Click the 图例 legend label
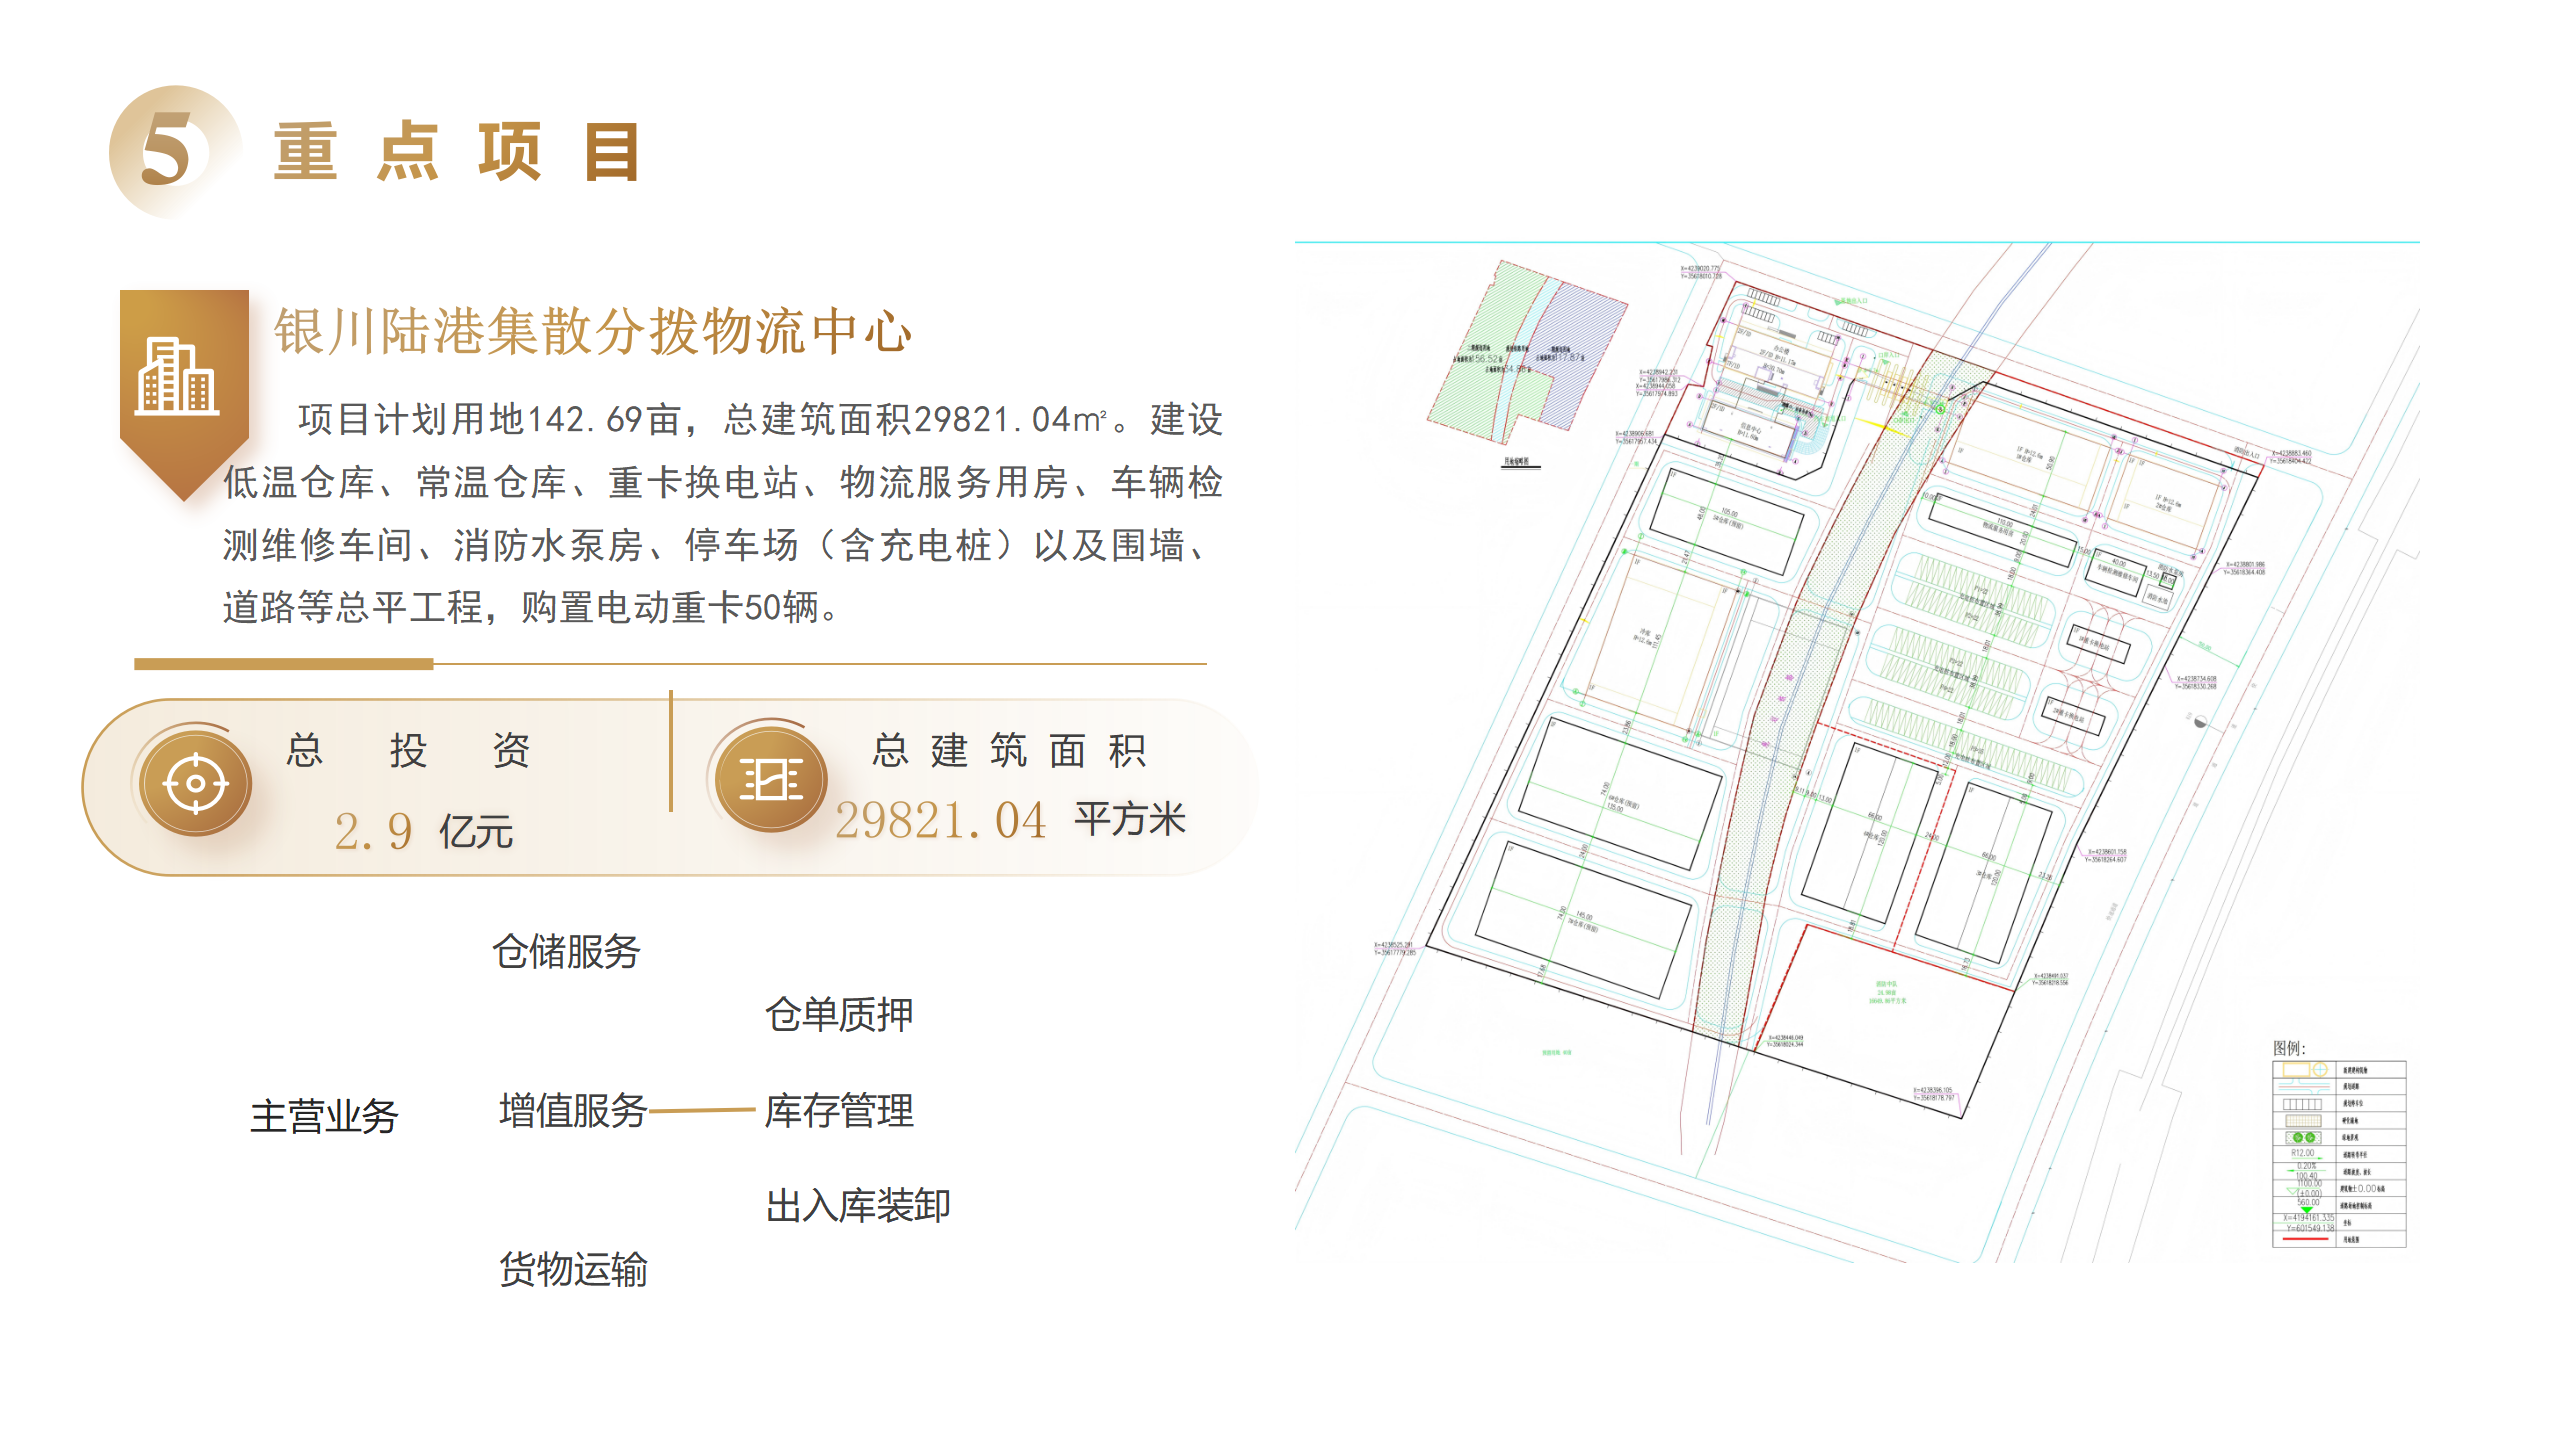Viewport: 2560px width, 1440px height. click(x=2288, y=1048)
